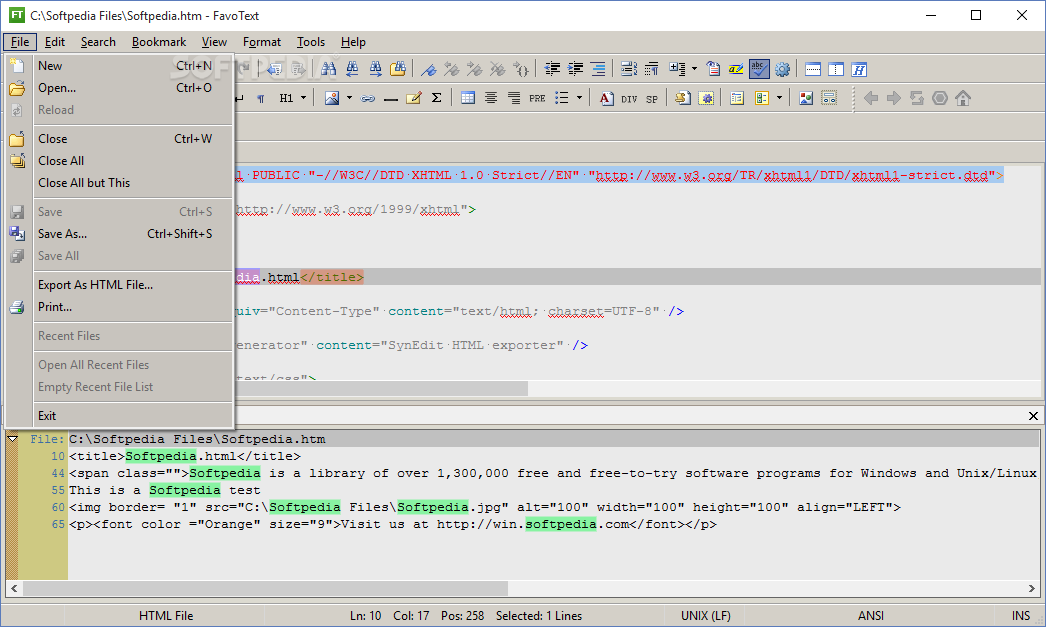Split the window vertically icon
Image resolution: width=1046 pixels, height=627 pixels.
(x=836, y=69)
